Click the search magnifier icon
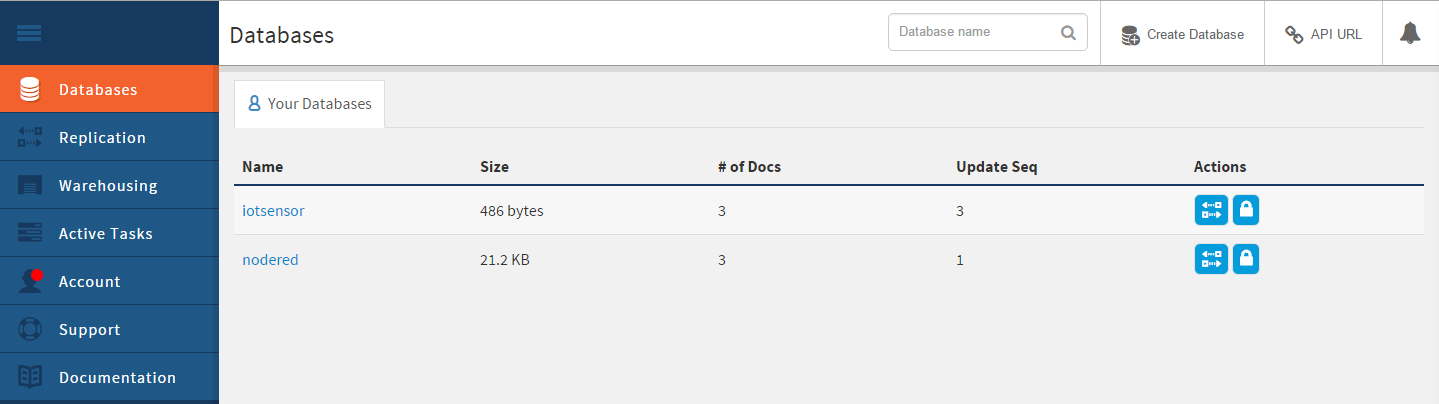 [x=1068, y=32]
